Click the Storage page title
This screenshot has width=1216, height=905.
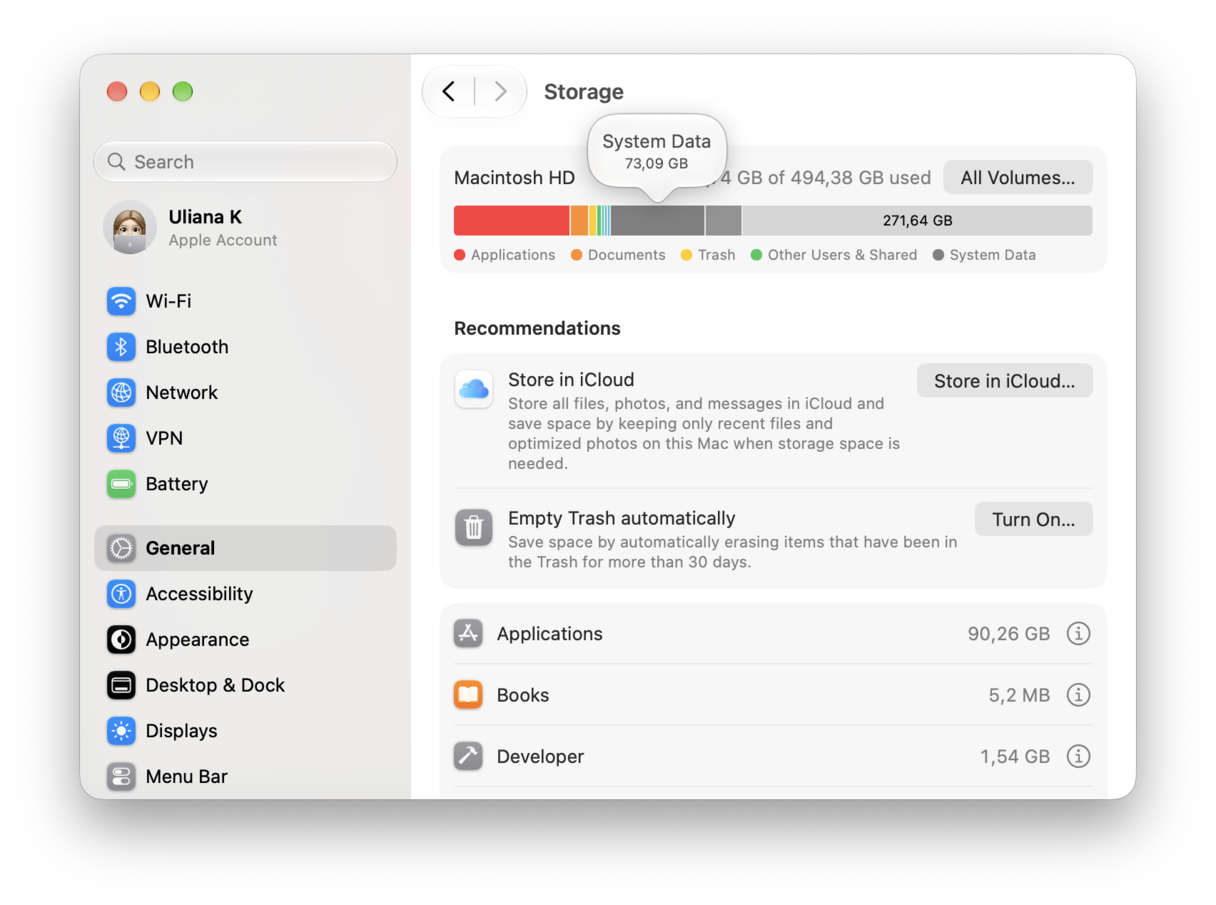(x=584, y=92)
